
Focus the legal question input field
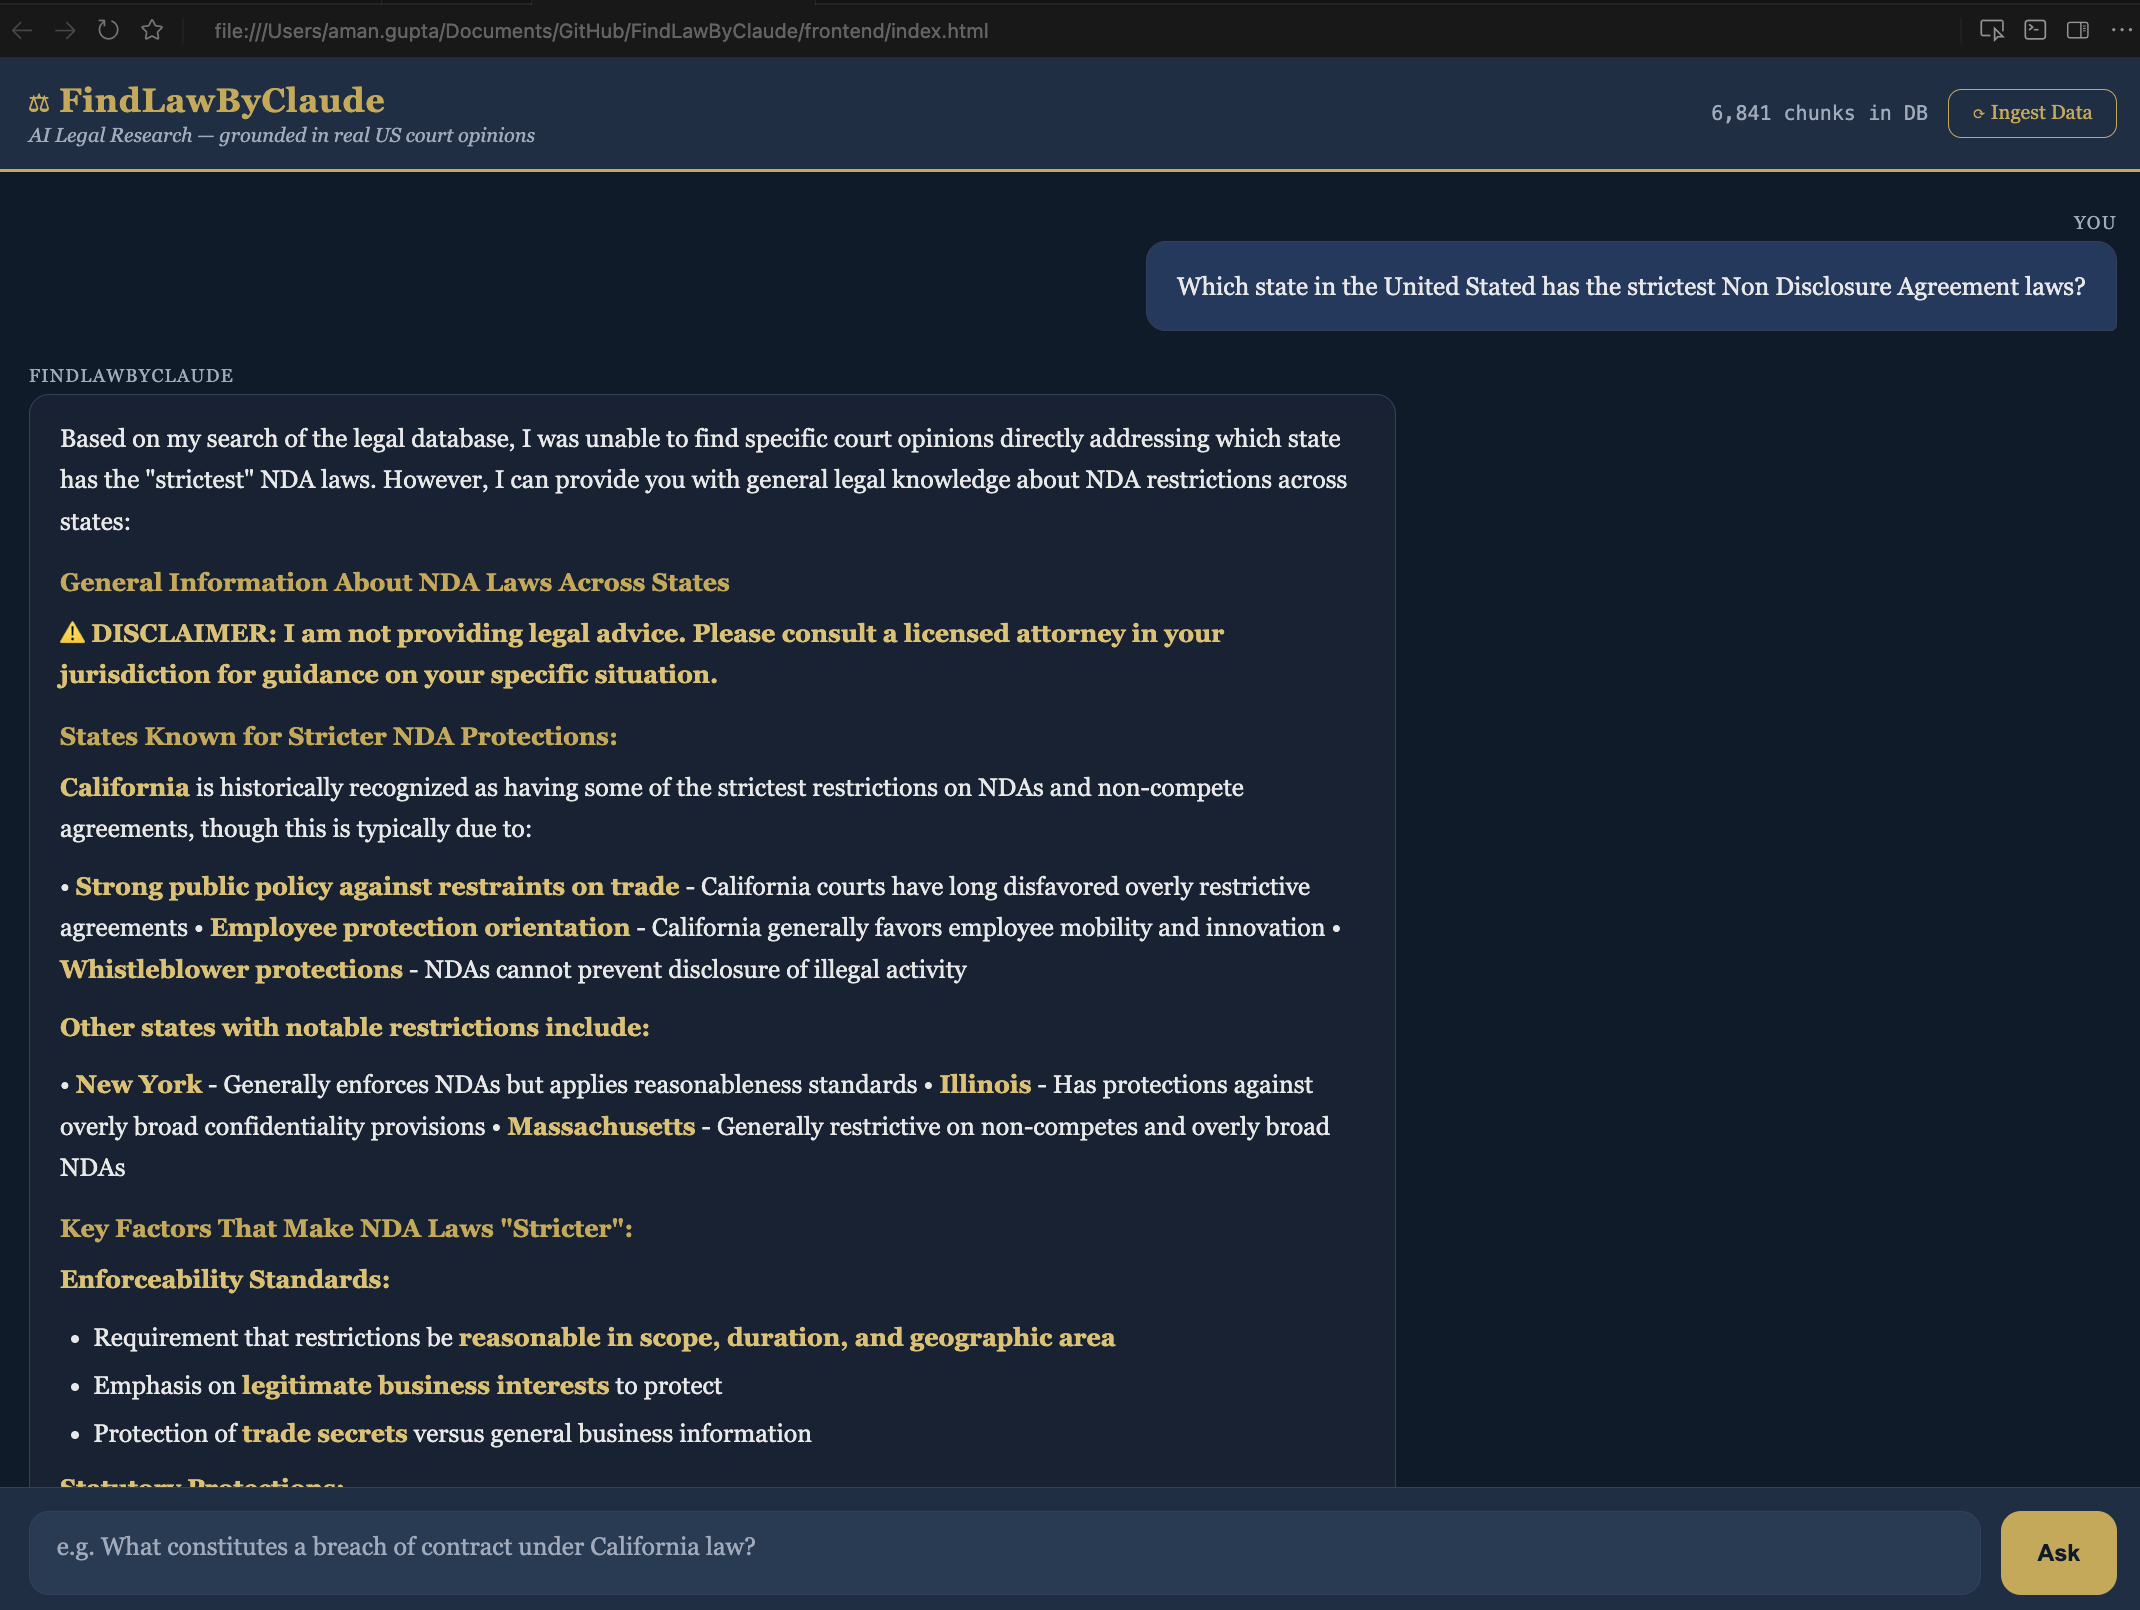pos(1004,1548)
